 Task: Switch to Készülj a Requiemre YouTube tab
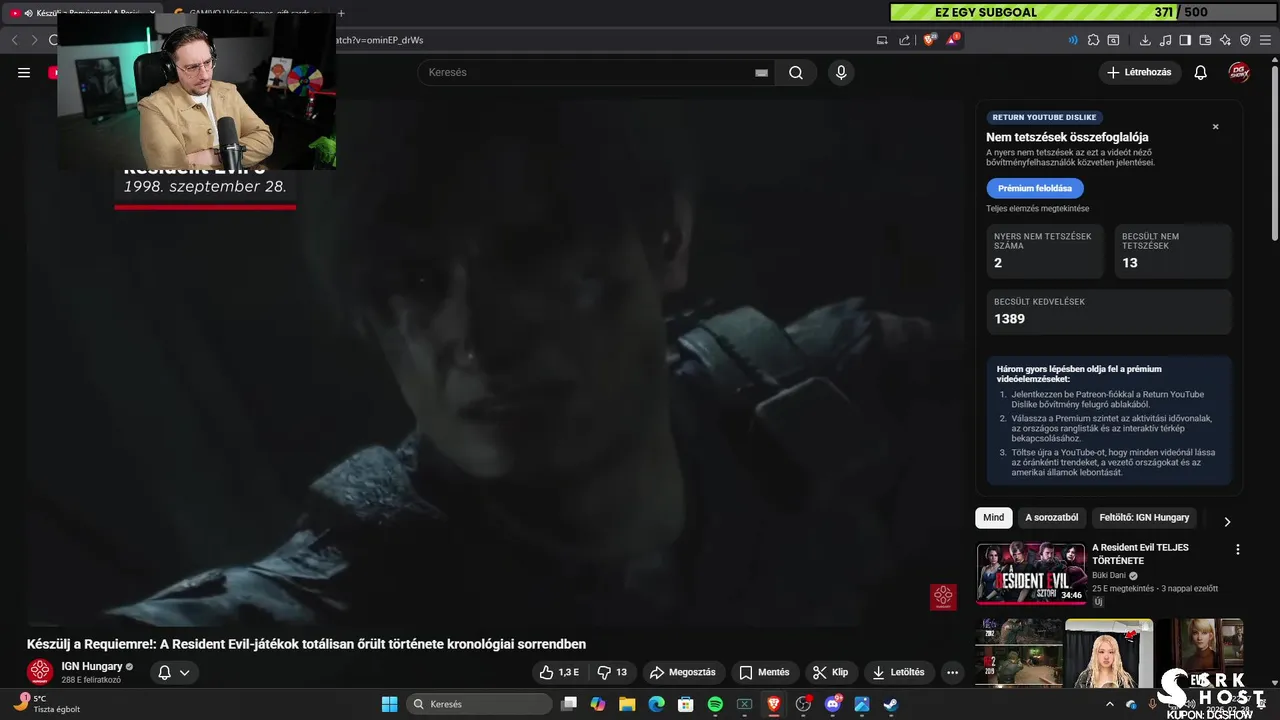83,13
